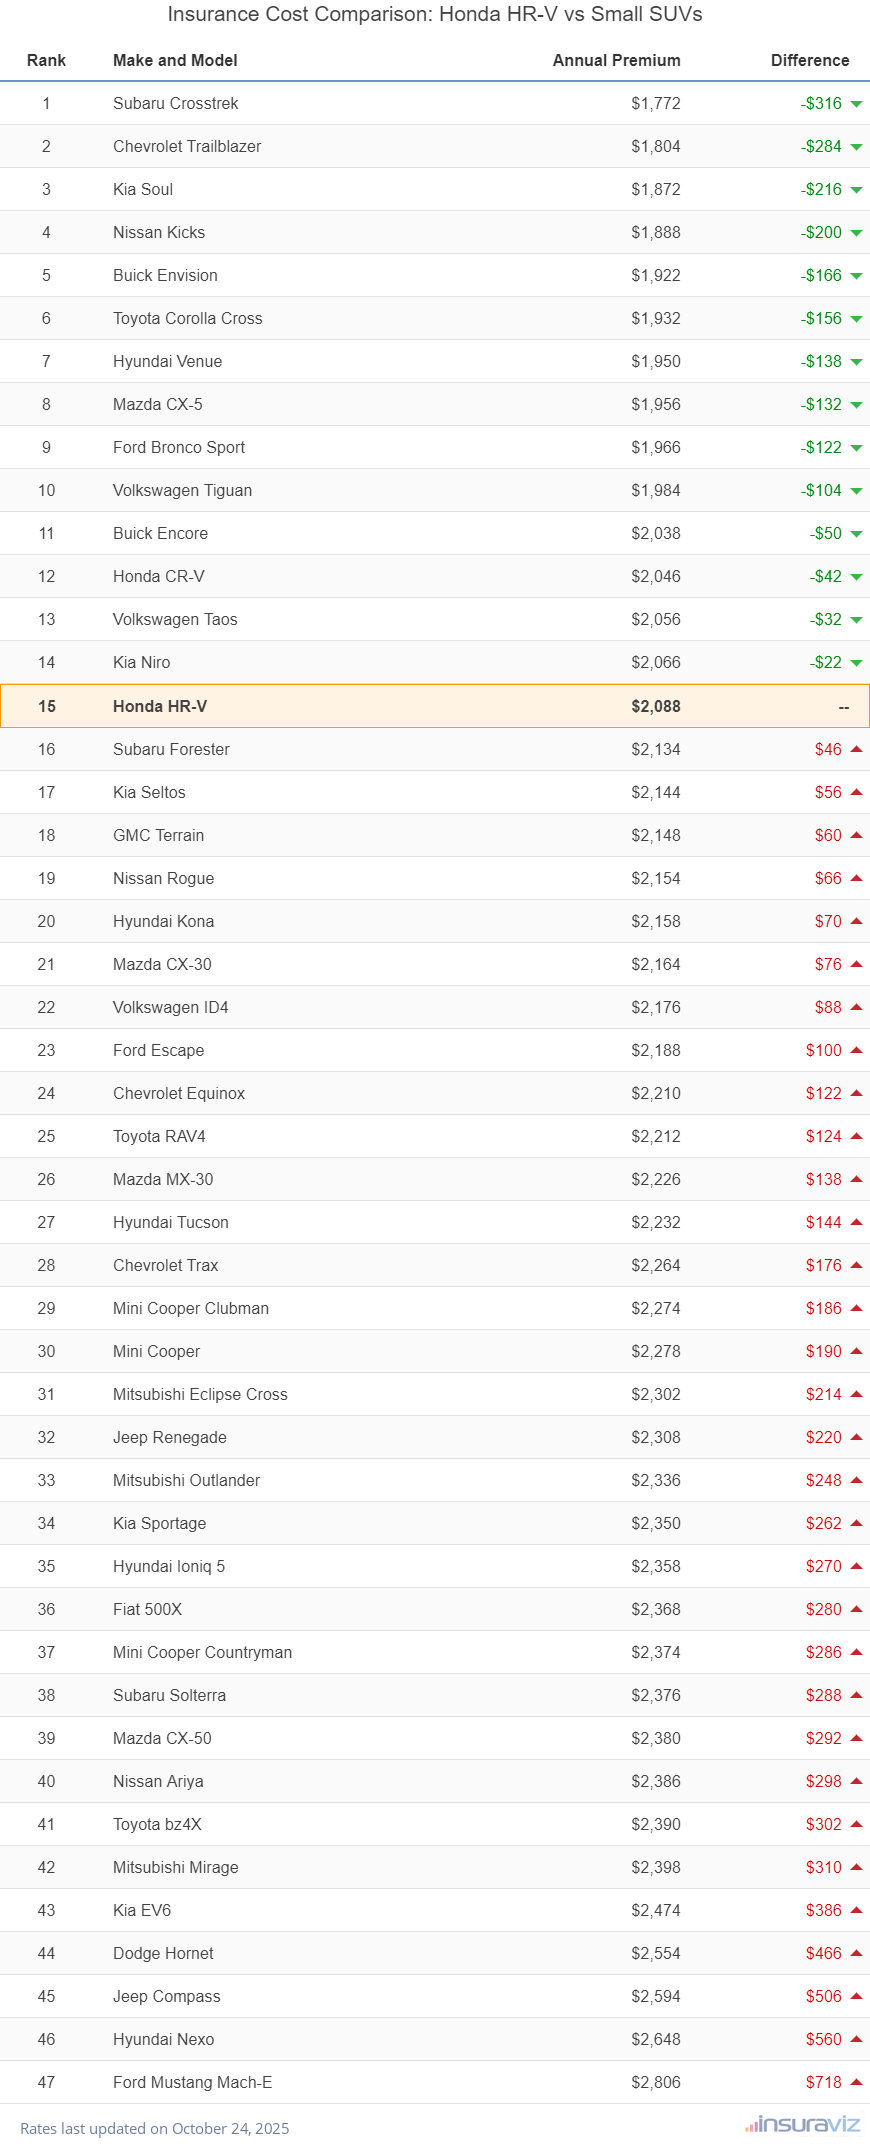Click the red arrow in Kia EV6 row

[x=856, y=1910]
